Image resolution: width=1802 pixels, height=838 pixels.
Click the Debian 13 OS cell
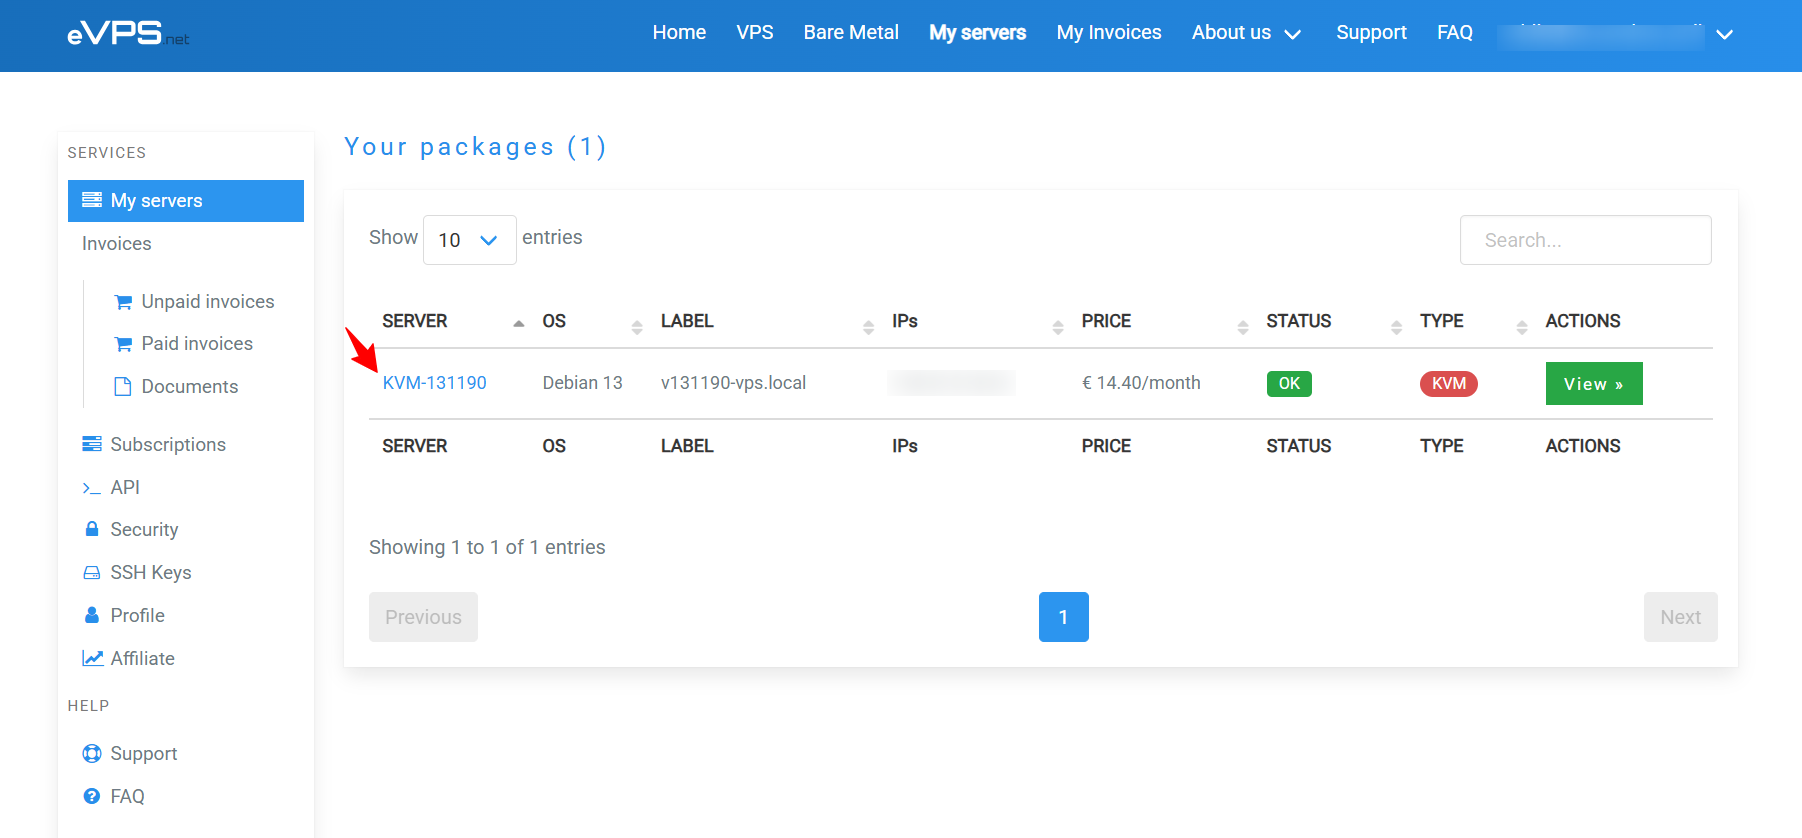pyautogui.click(x=583, y=383)
